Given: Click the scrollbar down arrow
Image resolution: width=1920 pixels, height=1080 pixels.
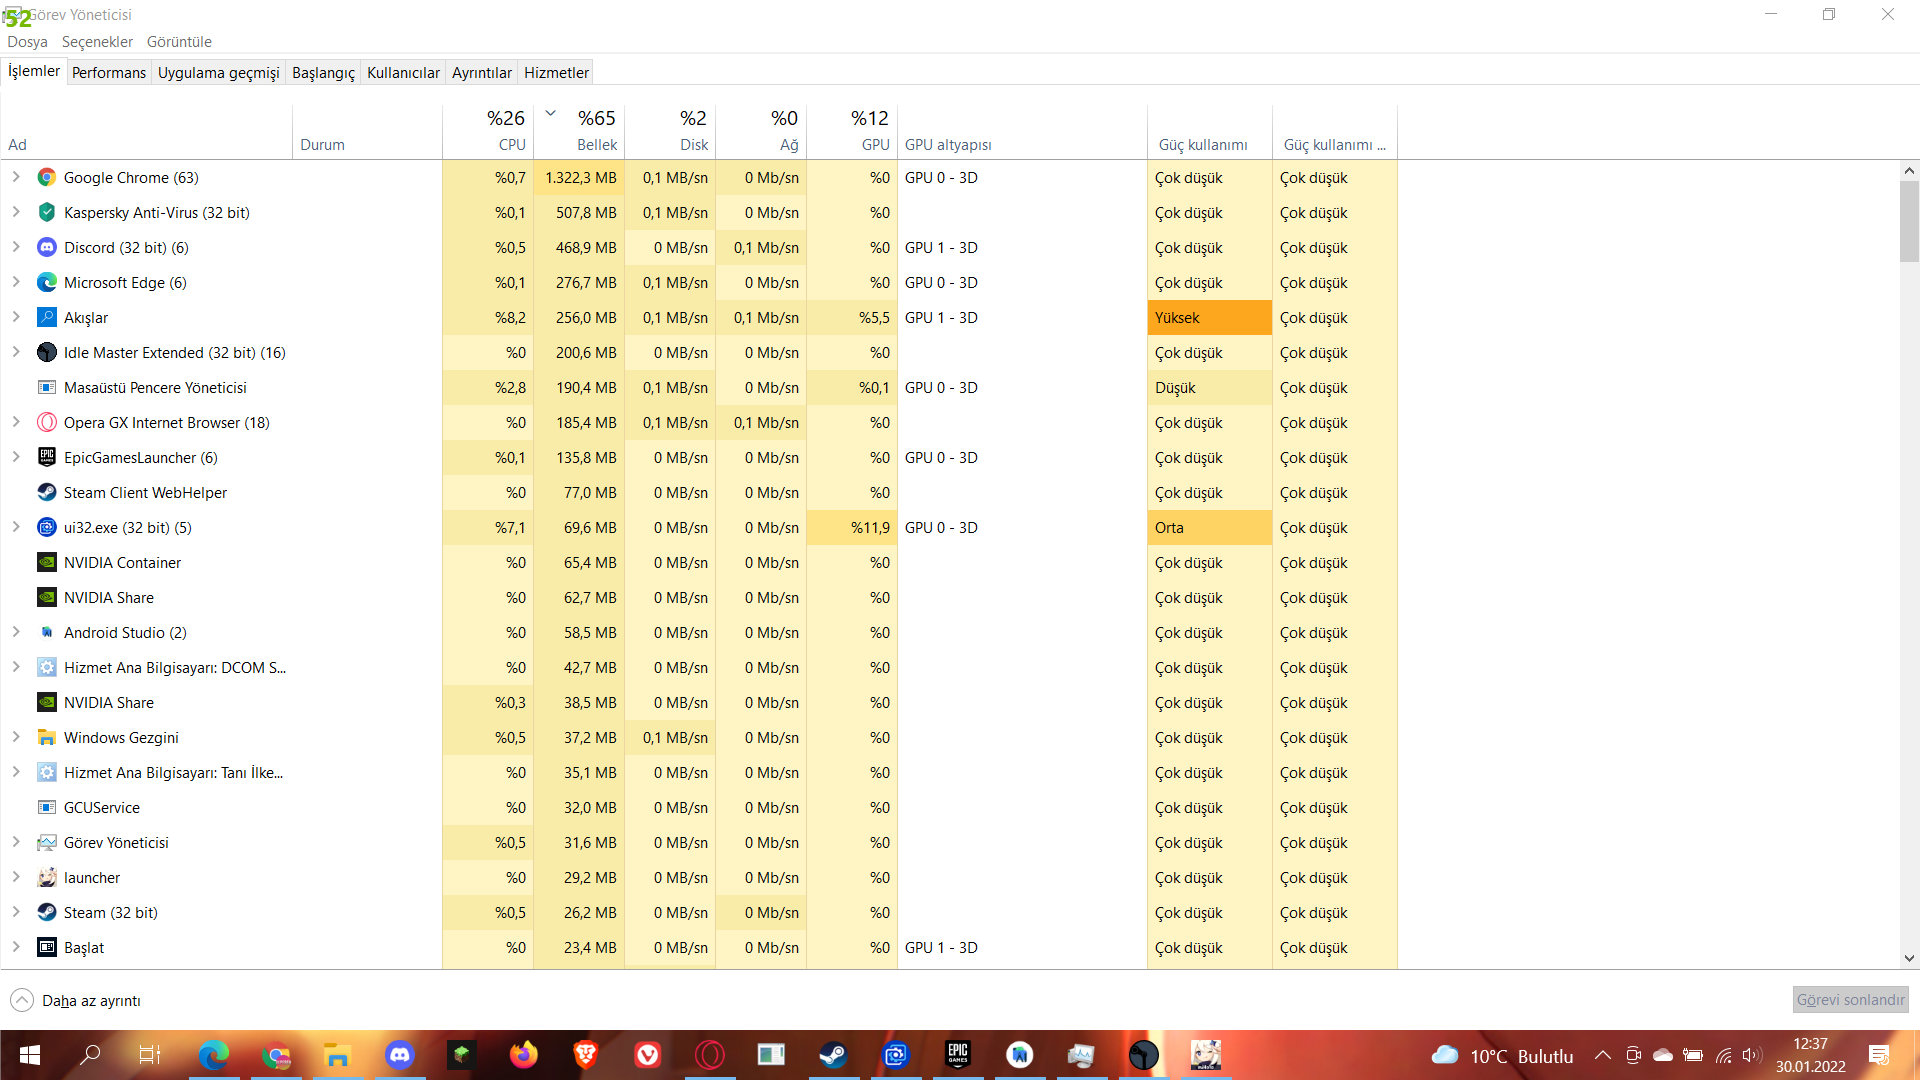Looking at the screenshot, I should tap(1909, 958).
